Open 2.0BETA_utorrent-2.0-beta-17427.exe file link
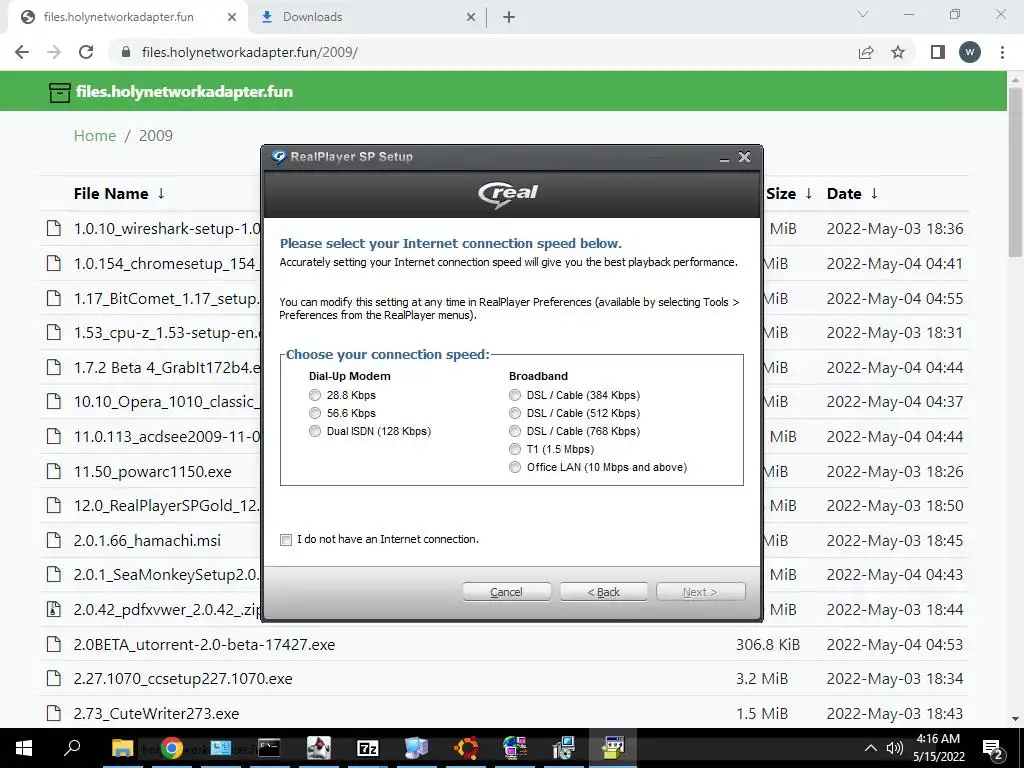This screenshot has width=1024, height=768. tap(204, 645)
